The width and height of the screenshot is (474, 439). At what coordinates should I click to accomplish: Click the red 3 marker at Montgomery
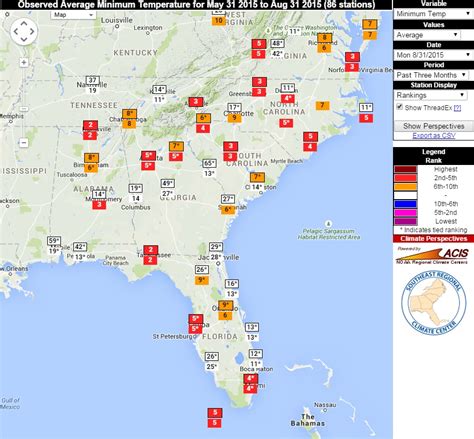point(99,204)
